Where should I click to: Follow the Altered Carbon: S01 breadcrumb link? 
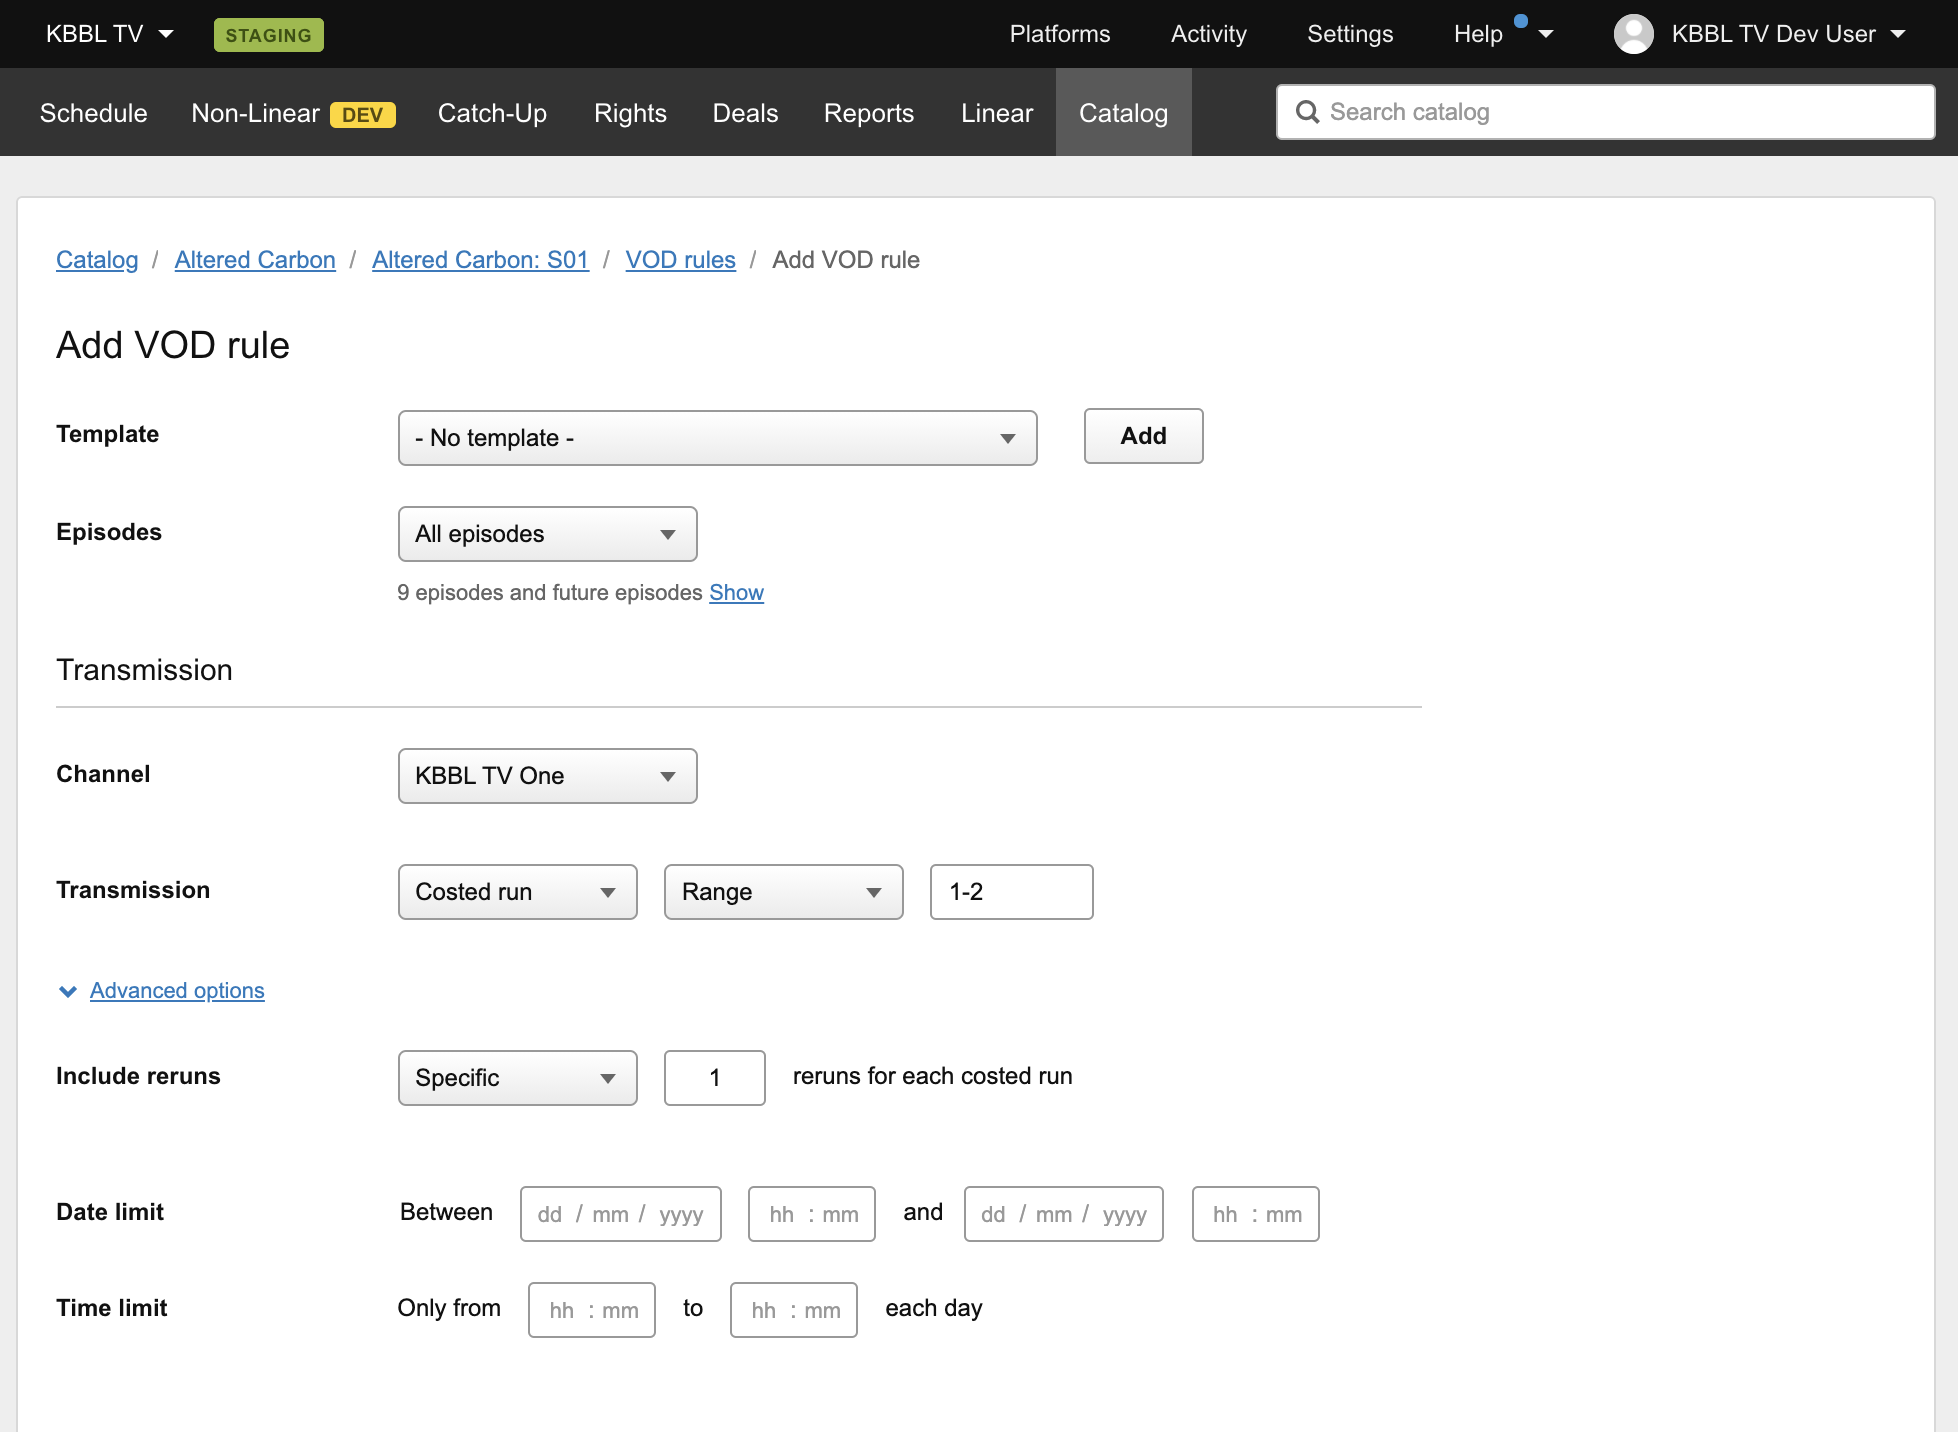(480, 260)
